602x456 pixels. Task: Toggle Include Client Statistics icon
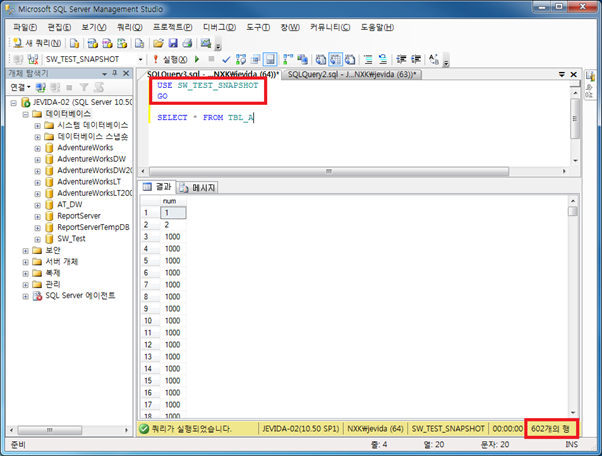coord(303,59)
